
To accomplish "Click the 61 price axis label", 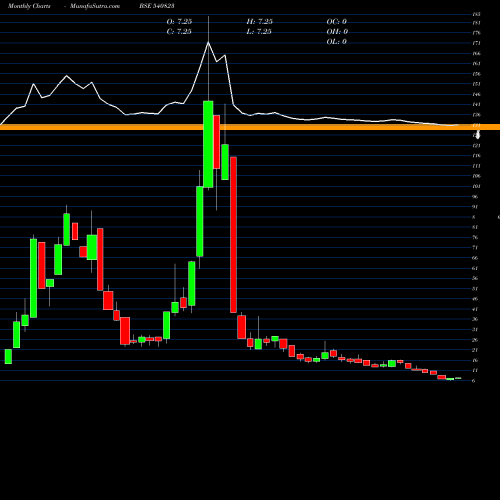I will coord(475,268).
